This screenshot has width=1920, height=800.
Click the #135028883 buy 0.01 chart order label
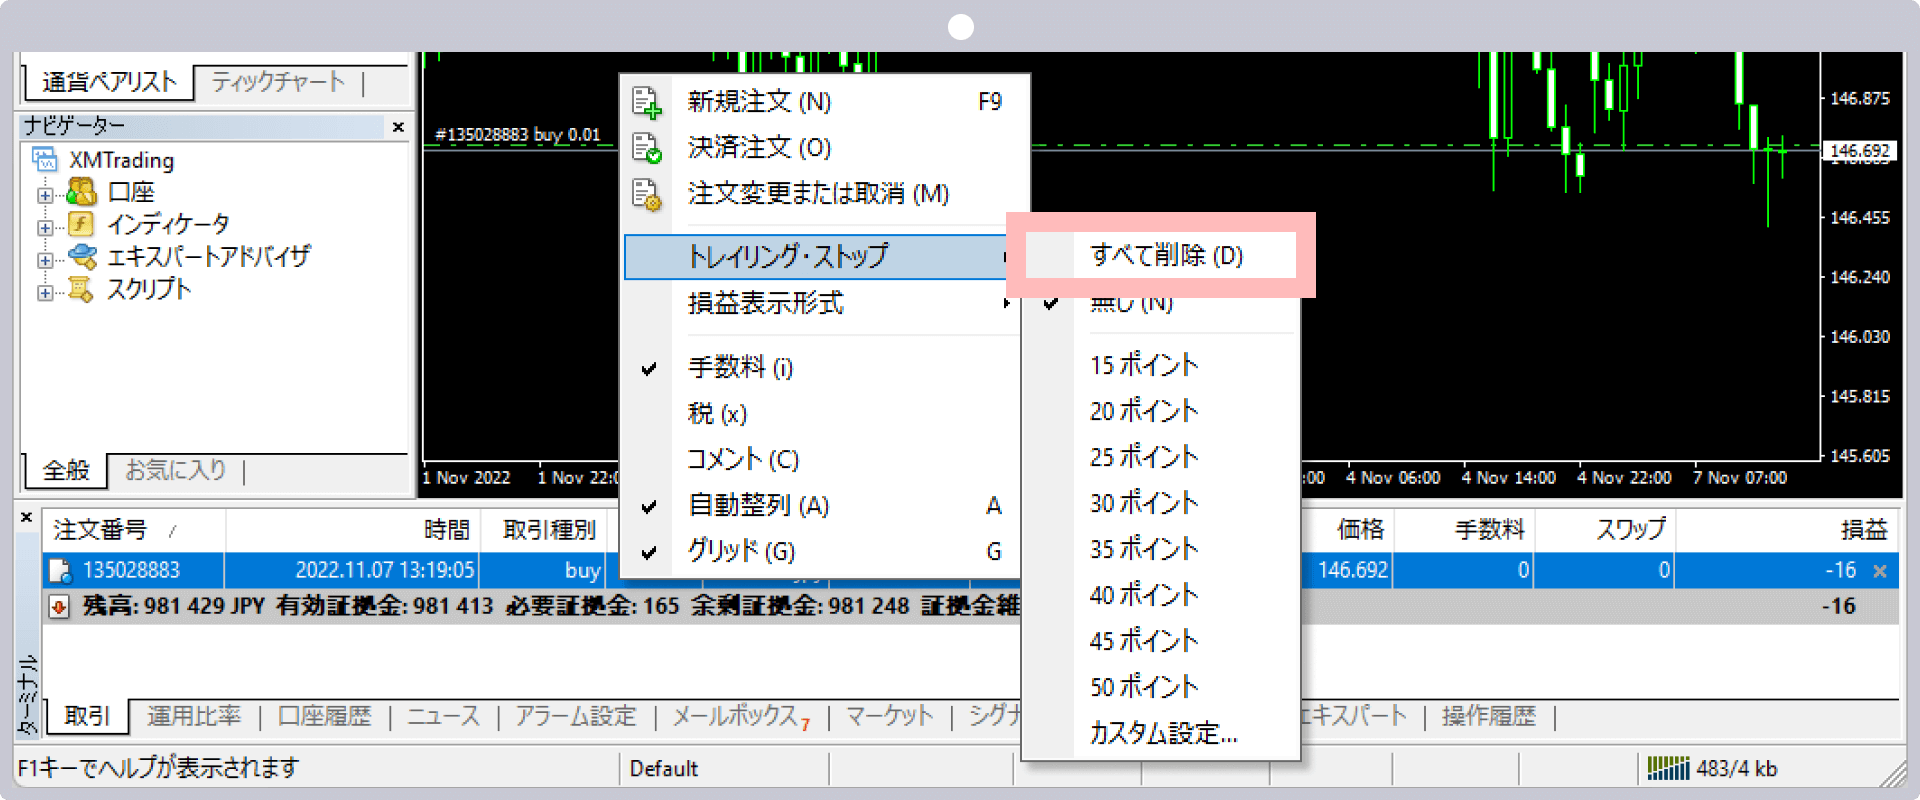click(517, 135)
